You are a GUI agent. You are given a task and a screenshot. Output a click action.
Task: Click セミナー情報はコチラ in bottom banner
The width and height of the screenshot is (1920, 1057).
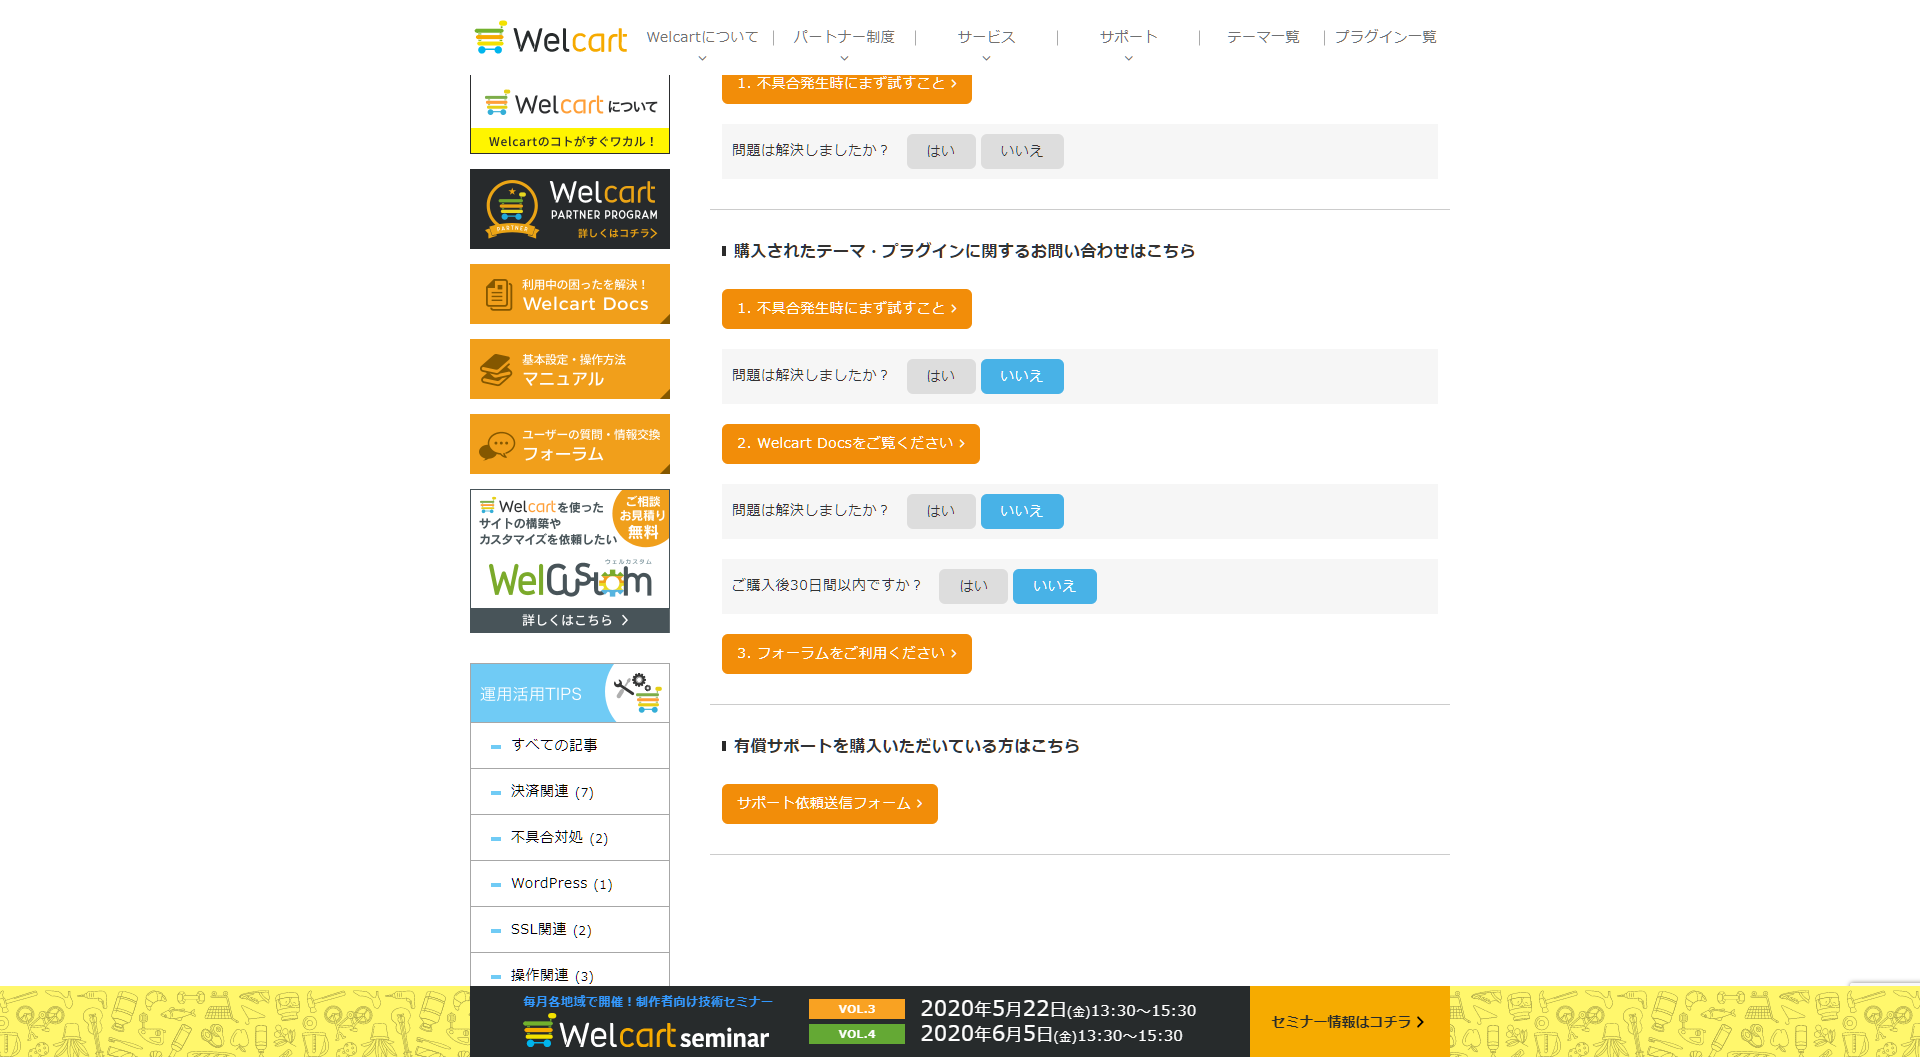pyautogui.click(x=1349, y=1021)
